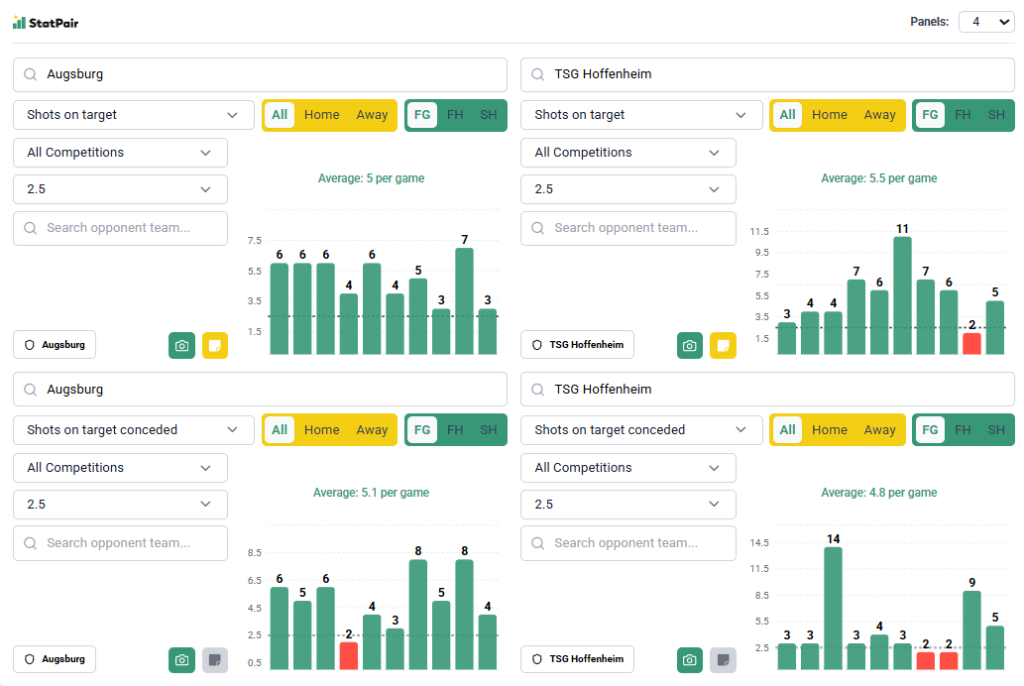This screenshot has height=686, width=1024.
Task: Switch to FH period in bottom Augsburg panel
Action: pos(455,430)
